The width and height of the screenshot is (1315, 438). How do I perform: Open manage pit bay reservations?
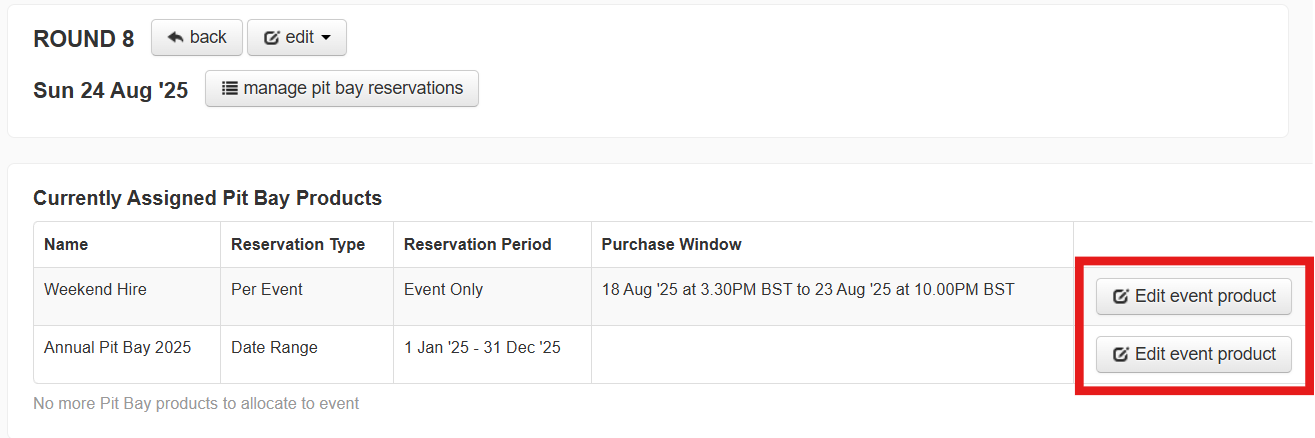tap(342, 88)
